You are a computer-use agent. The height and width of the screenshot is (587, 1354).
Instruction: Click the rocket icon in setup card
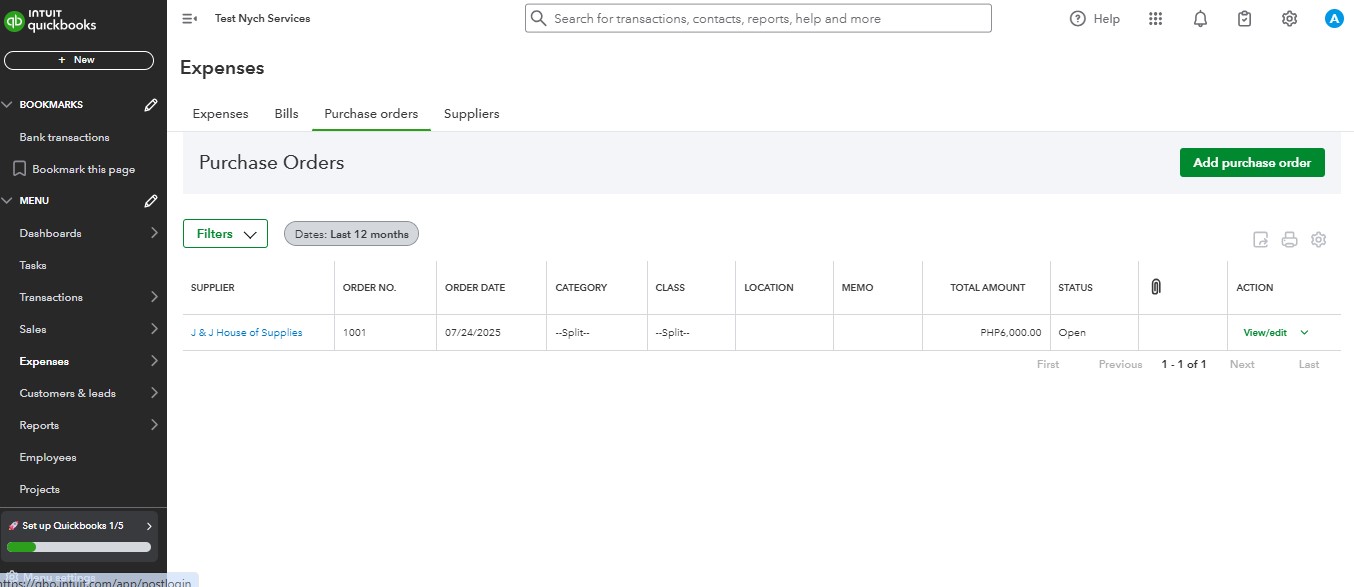pyautogui.click(x=13, y=526)
